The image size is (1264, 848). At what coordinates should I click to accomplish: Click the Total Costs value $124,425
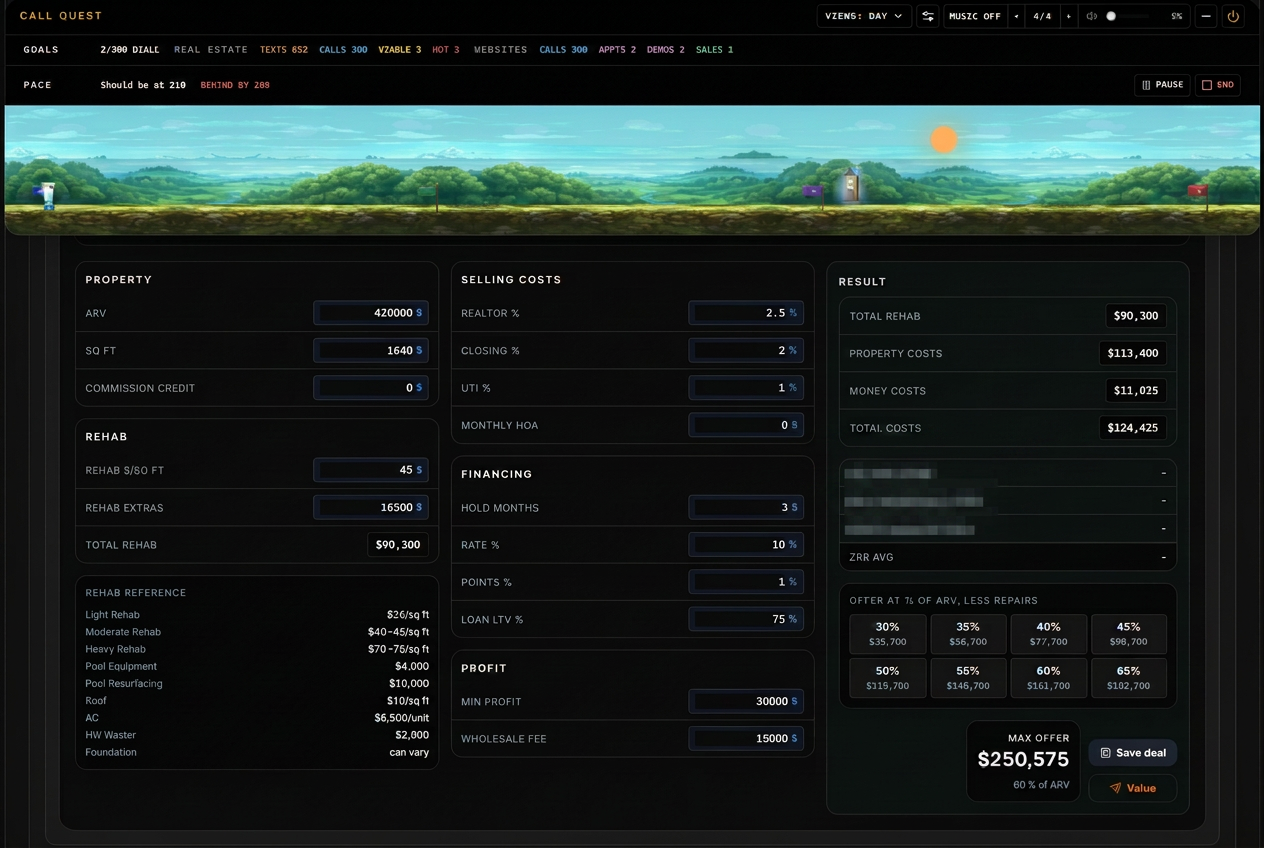click(1133, 428)
